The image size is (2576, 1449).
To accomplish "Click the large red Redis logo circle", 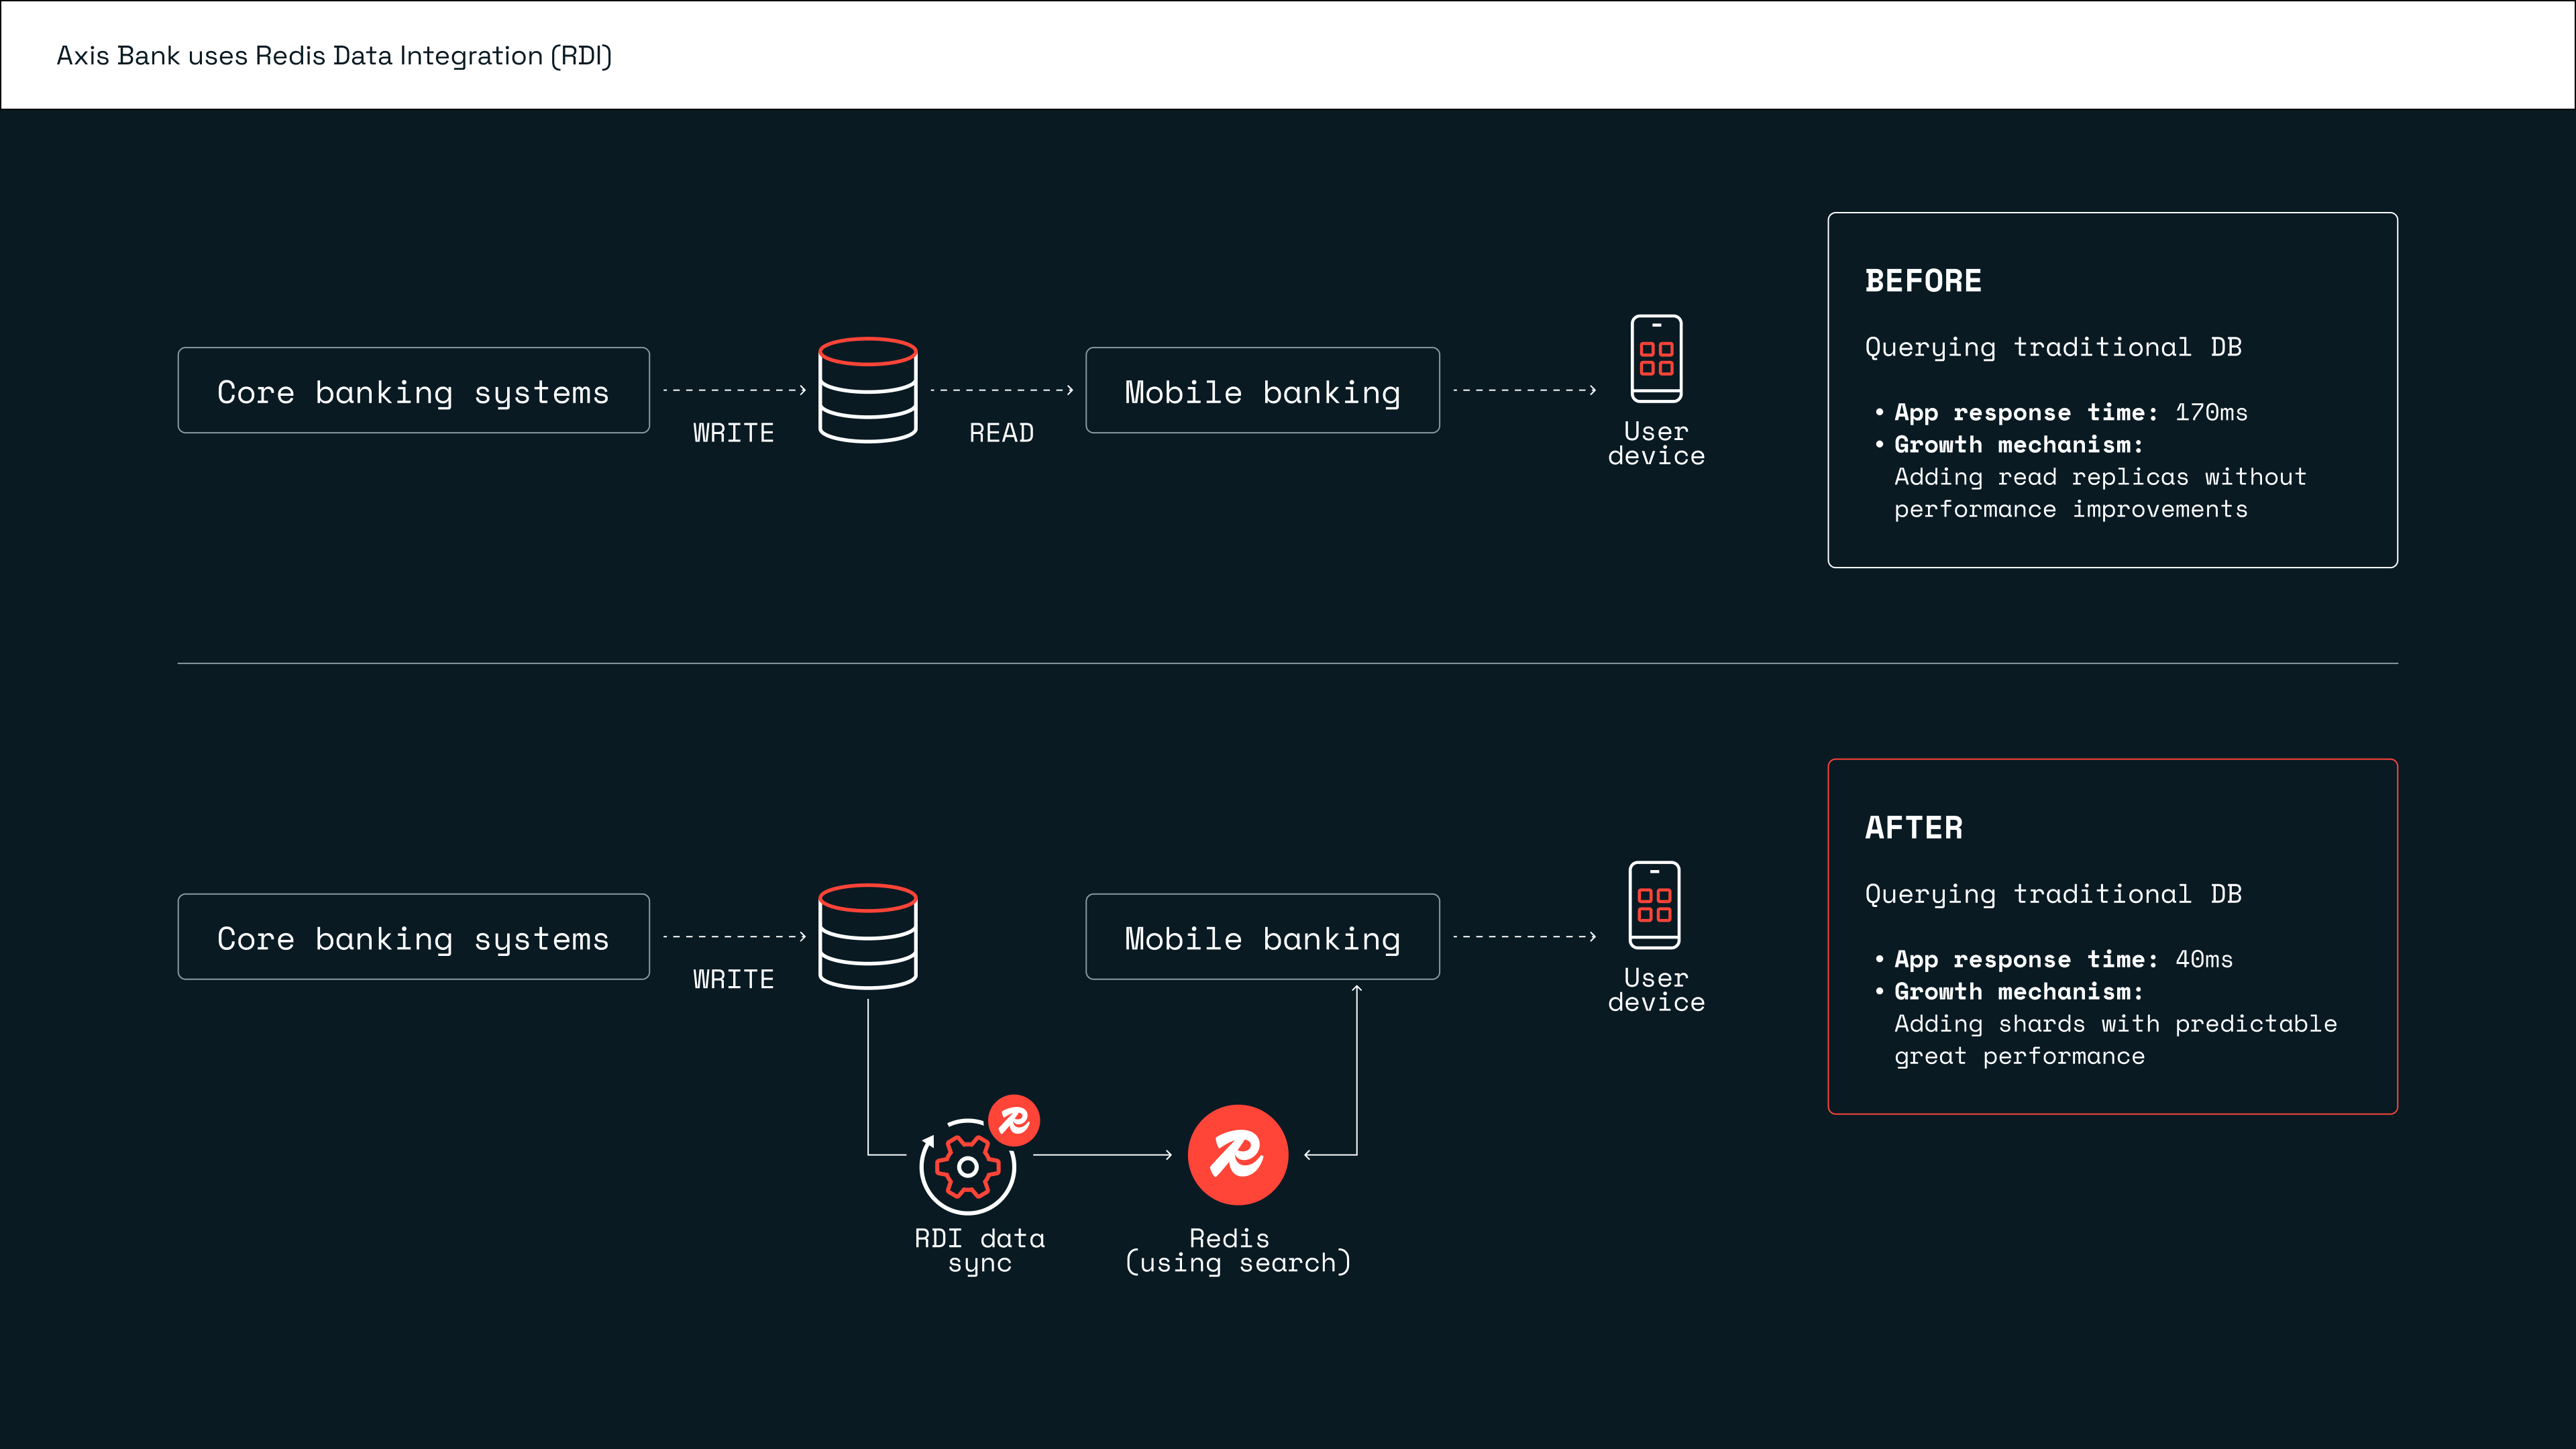I will tap(1237, 1155).
